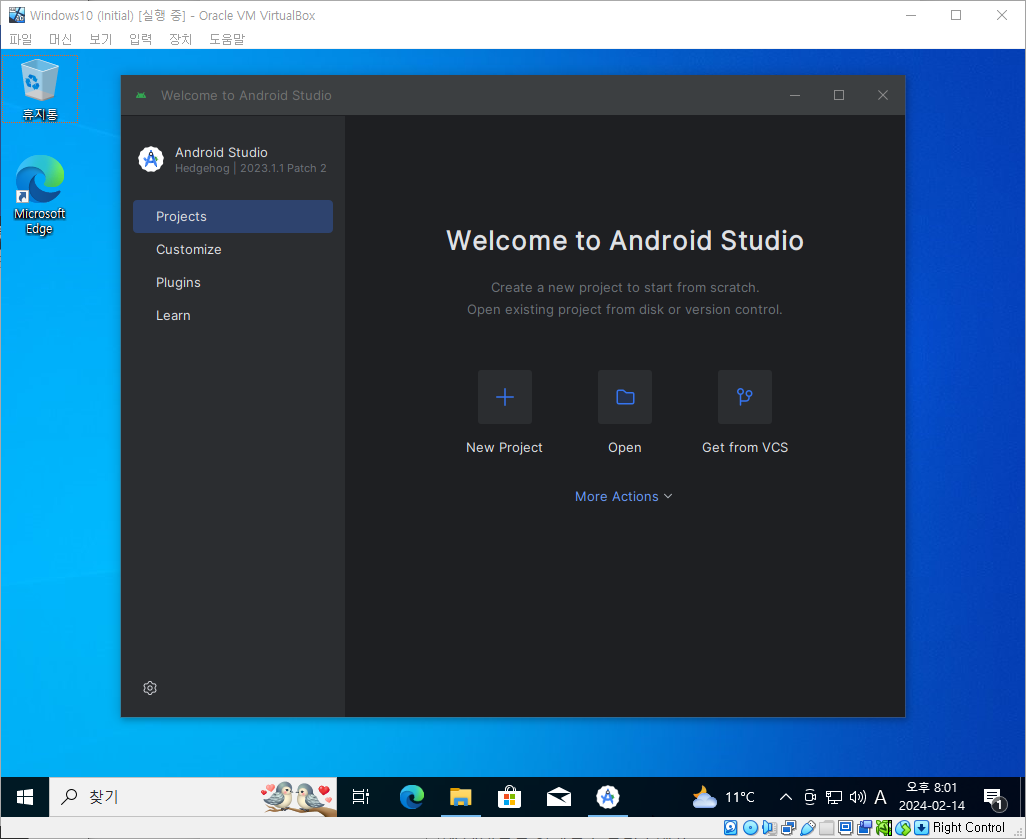Open the volume control in the tray
Image resolution: width=1026 pixels, height=839 pixels.
tap(857, 796)
